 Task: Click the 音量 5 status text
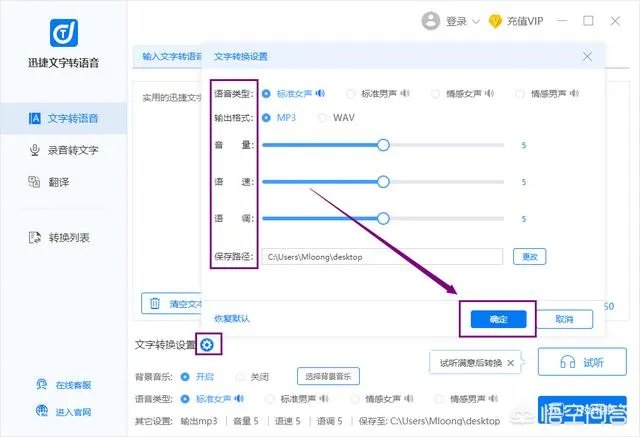click(x=246, y=421)
